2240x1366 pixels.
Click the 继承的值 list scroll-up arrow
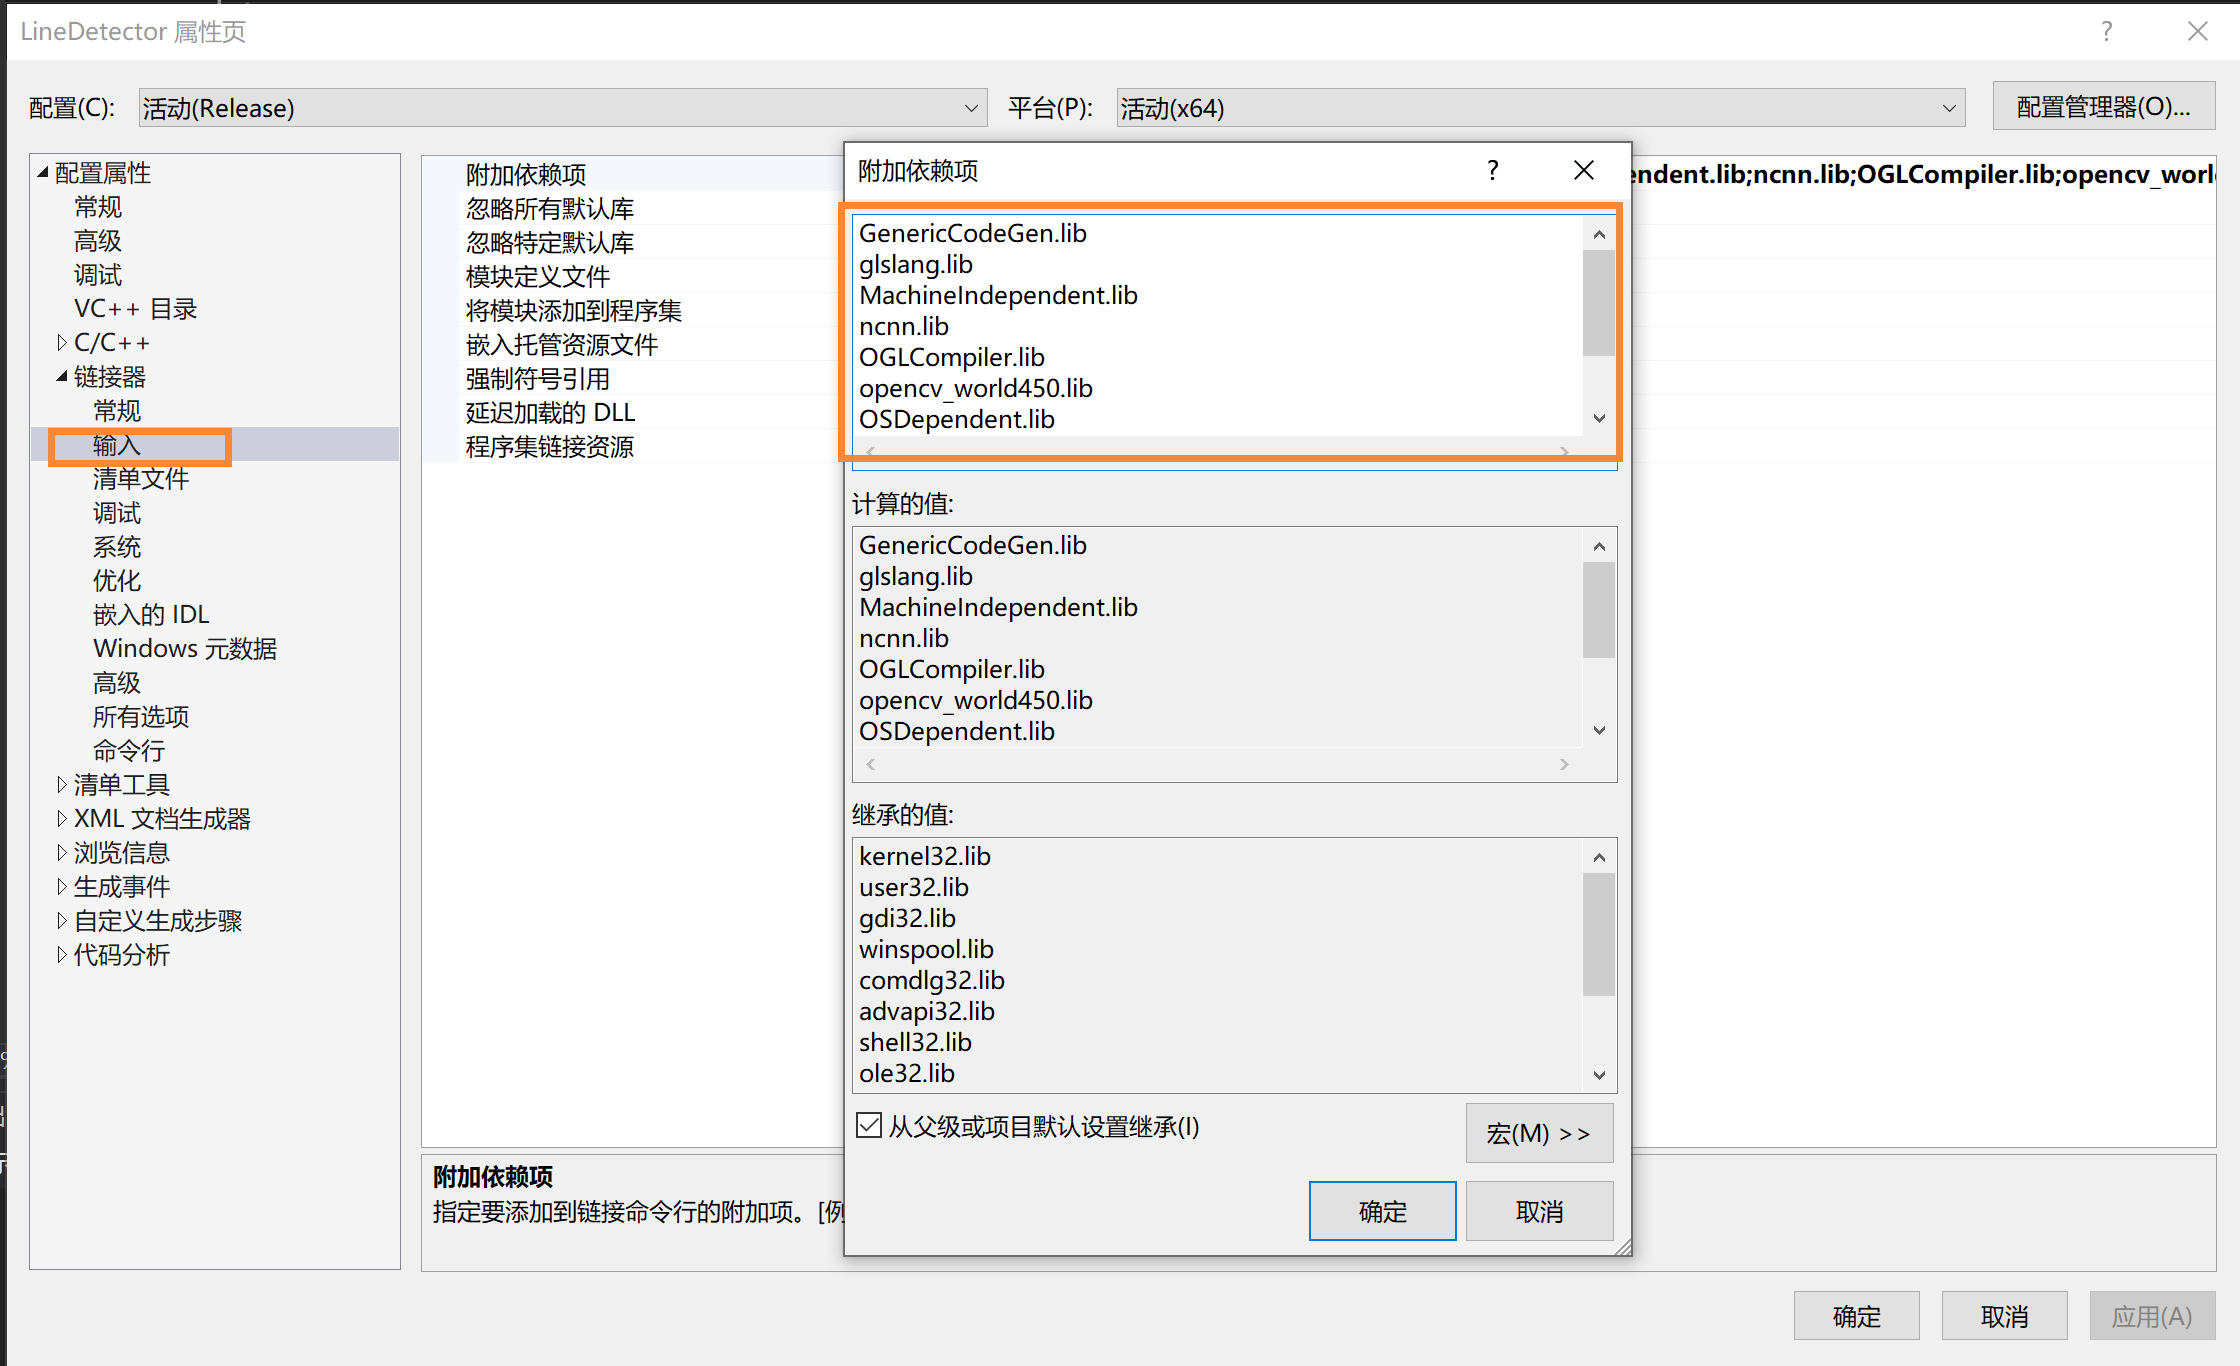pyautogui.click(x=1599, y=857)
